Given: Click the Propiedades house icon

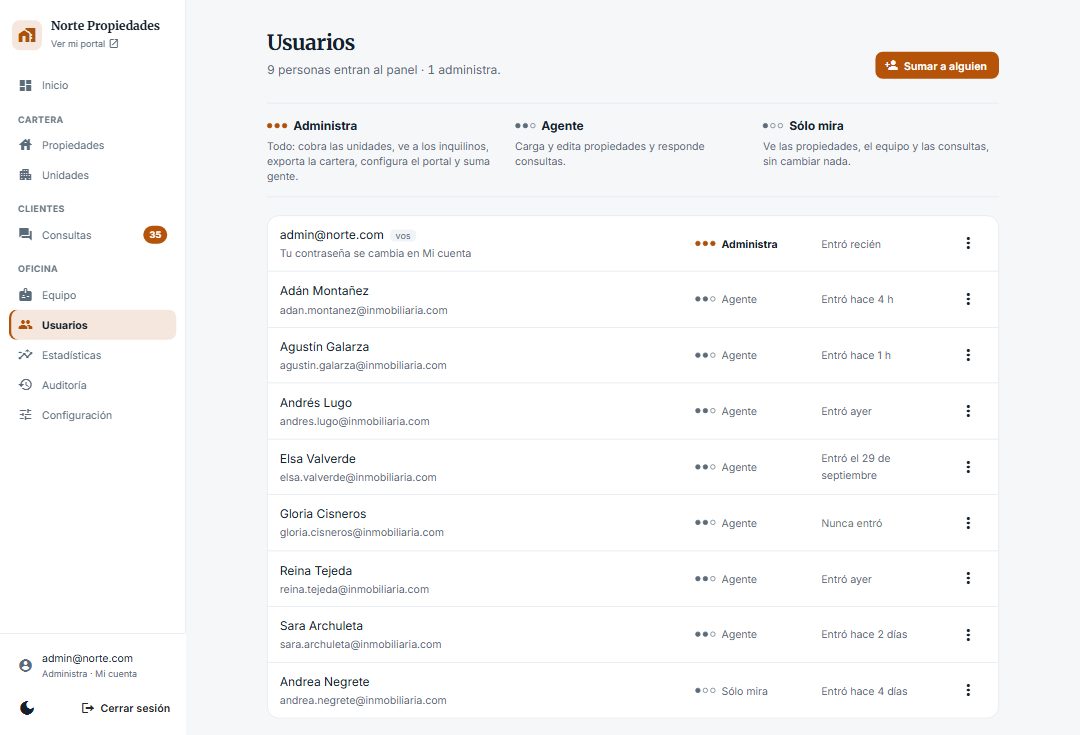Looking at the screenshot, I should point(25,145).
